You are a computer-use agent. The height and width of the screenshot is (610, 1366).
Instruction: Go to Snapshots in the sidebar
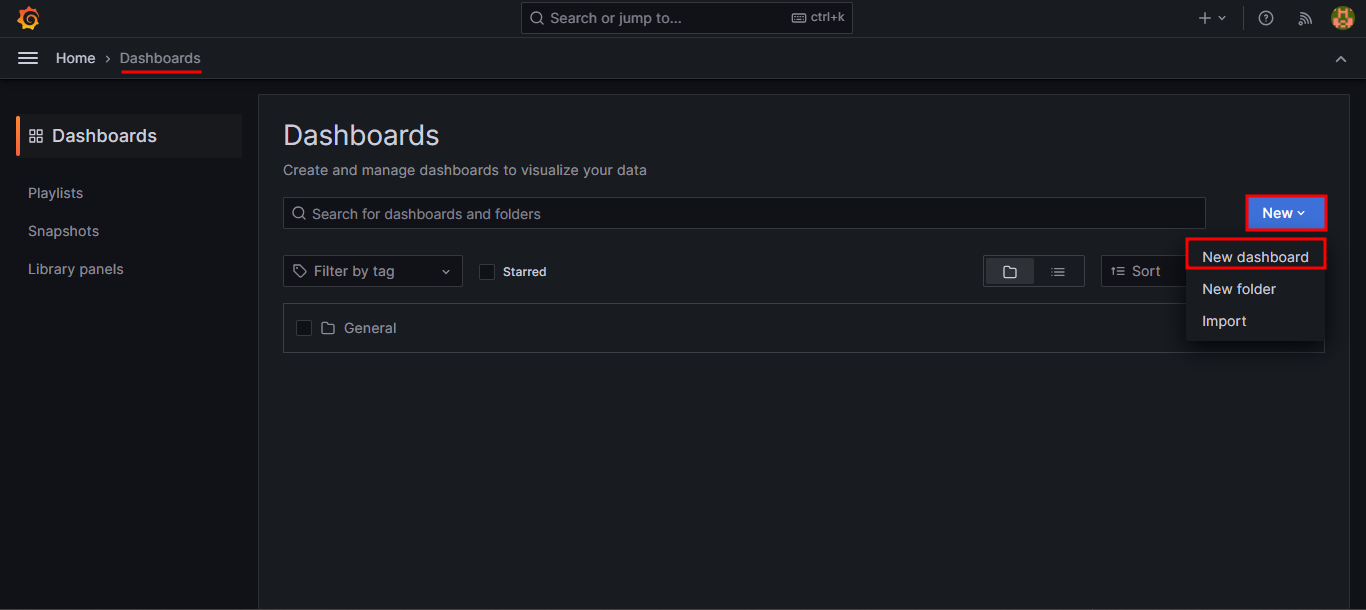click(x=63, y=231)
